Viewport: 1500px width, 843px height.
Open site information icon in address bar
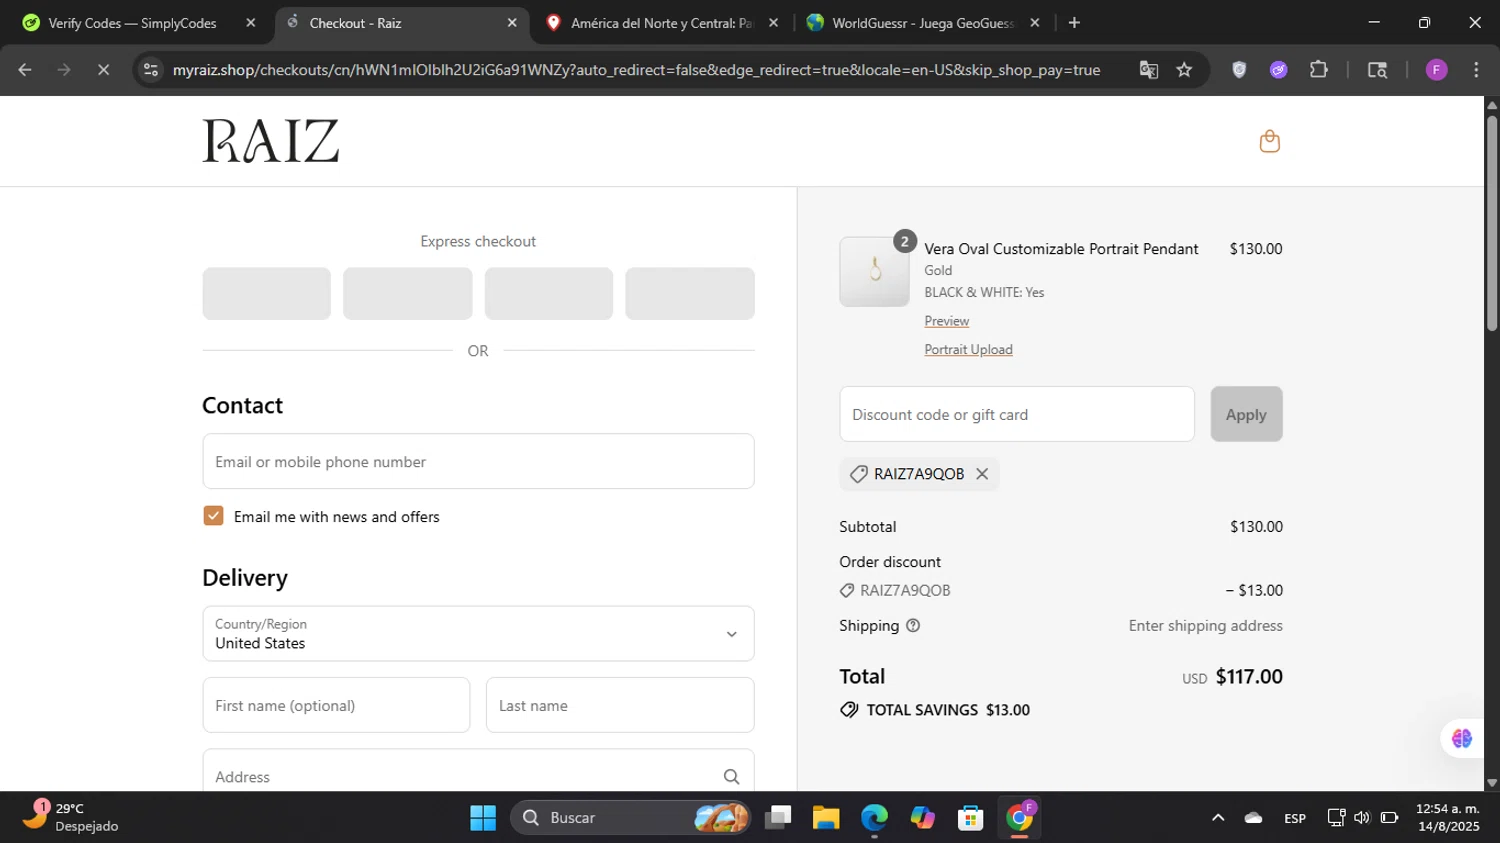point(151,70)
